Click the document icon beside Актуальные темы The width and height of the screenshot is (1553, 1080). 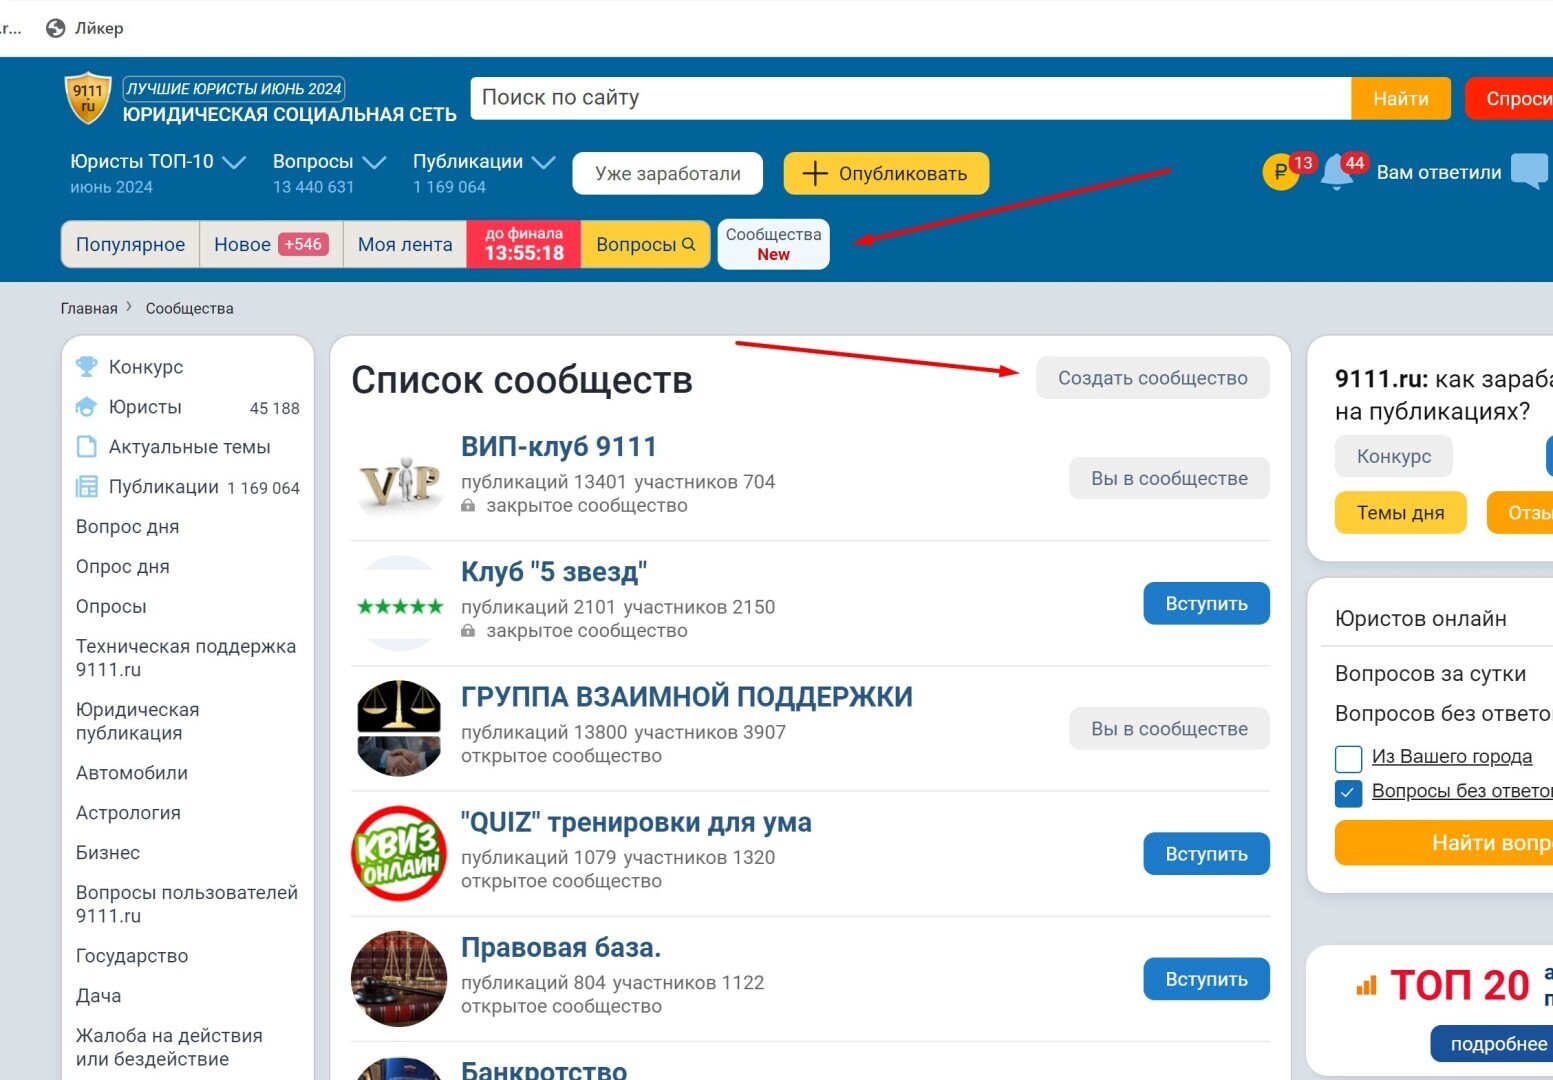(87, 447)
